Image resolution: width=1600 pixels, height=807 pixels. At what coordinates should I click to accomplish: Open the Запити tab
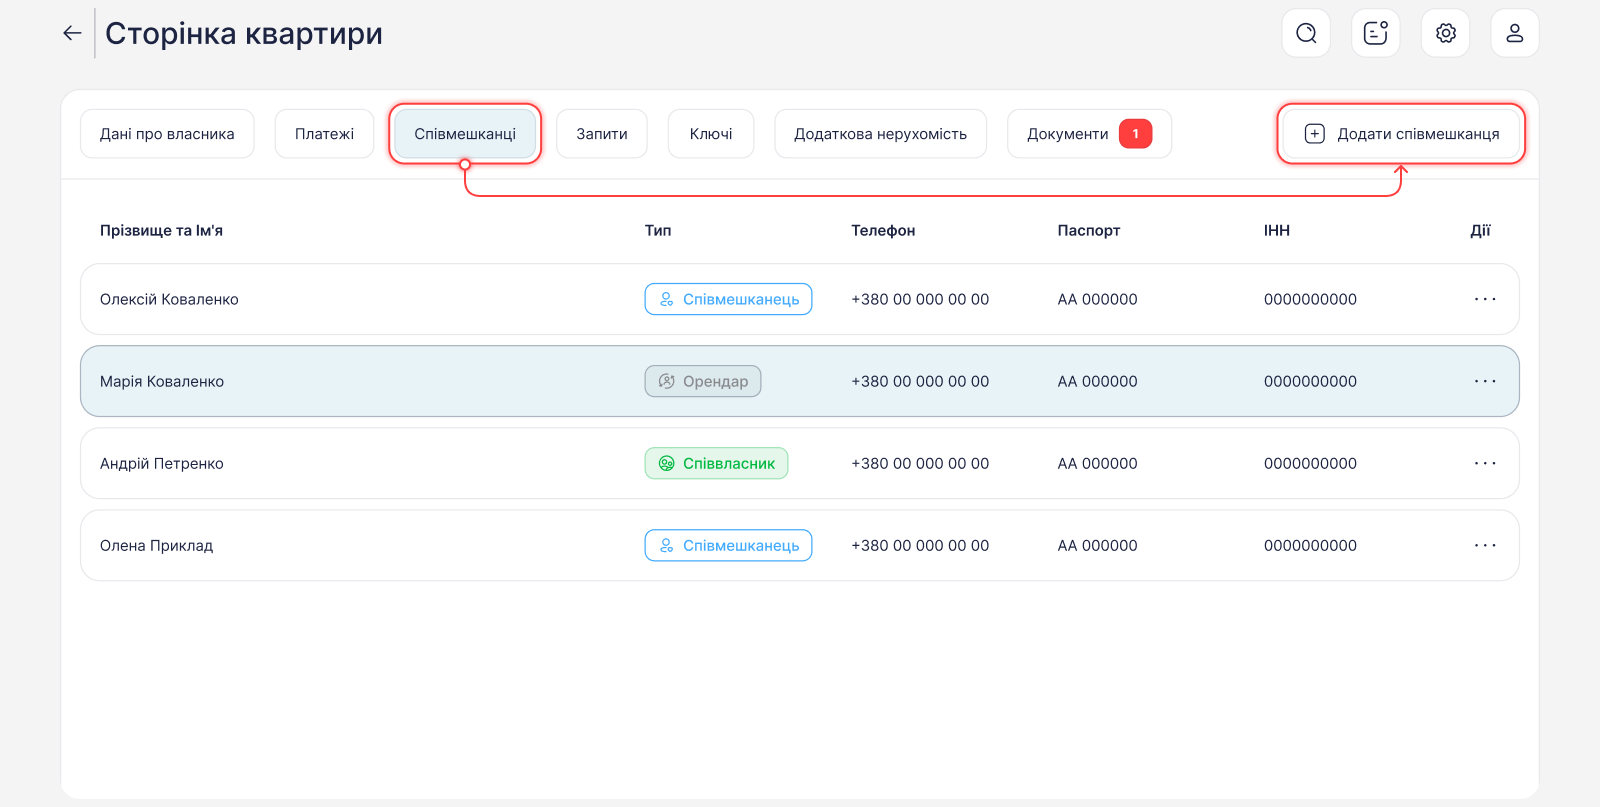tap(602, 134)
